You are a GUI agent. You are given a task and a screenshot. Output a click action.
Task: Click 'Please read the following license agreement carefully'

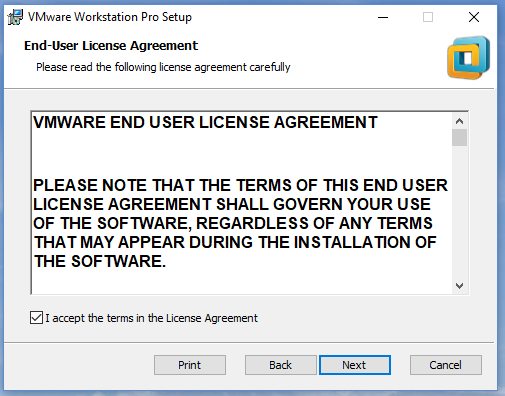[163, 67]
